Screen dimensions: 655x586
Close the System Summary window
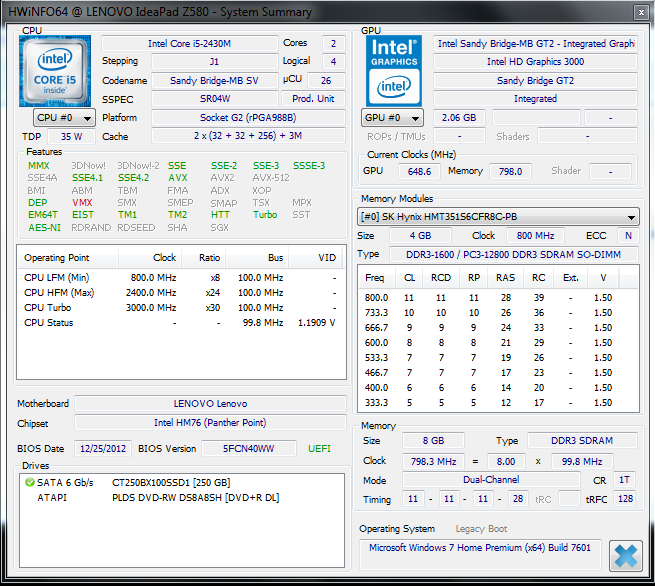click(641, 13)
